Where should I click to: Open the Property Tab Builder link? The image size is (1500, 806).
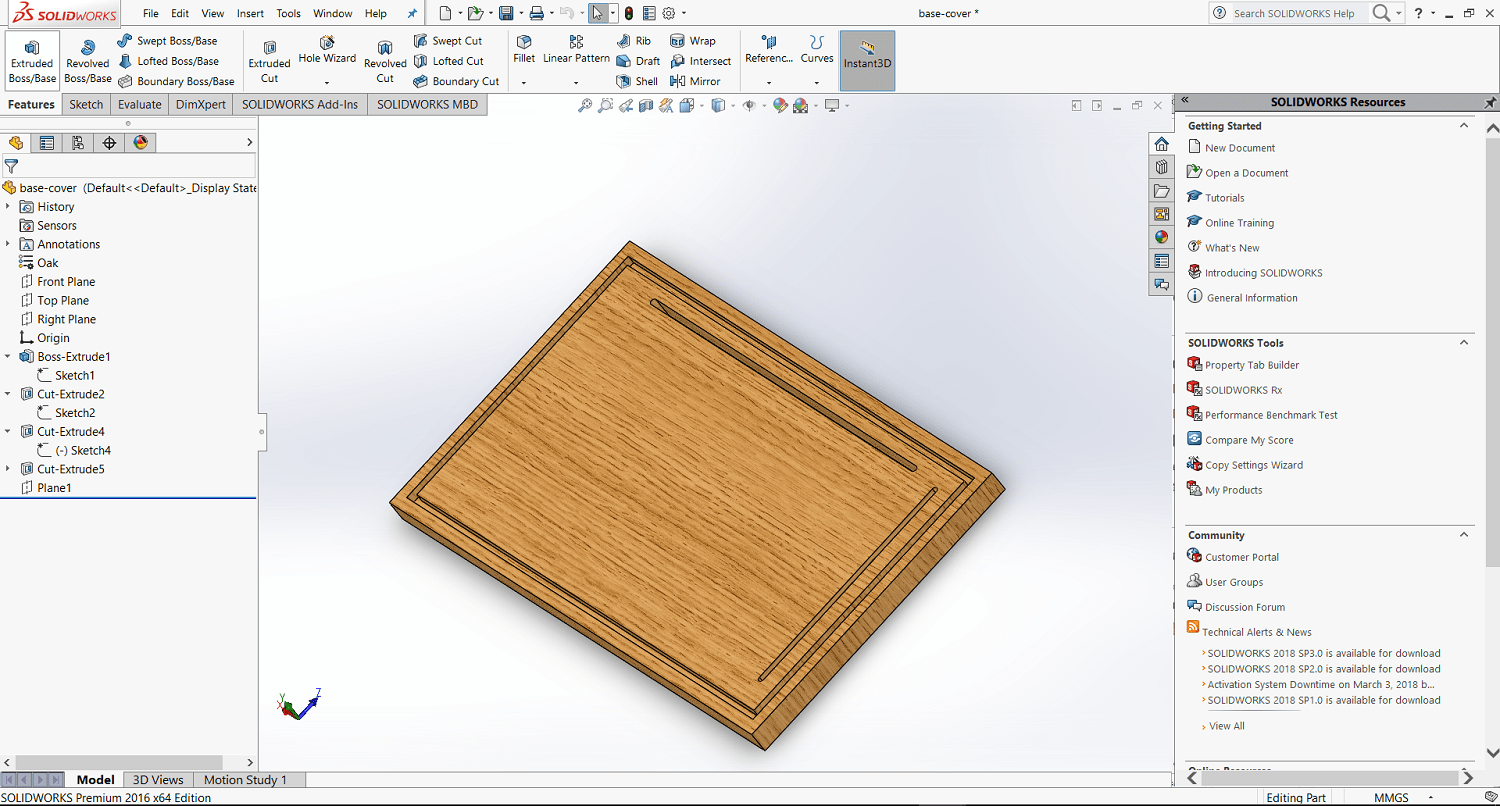tap(1252, 365)
